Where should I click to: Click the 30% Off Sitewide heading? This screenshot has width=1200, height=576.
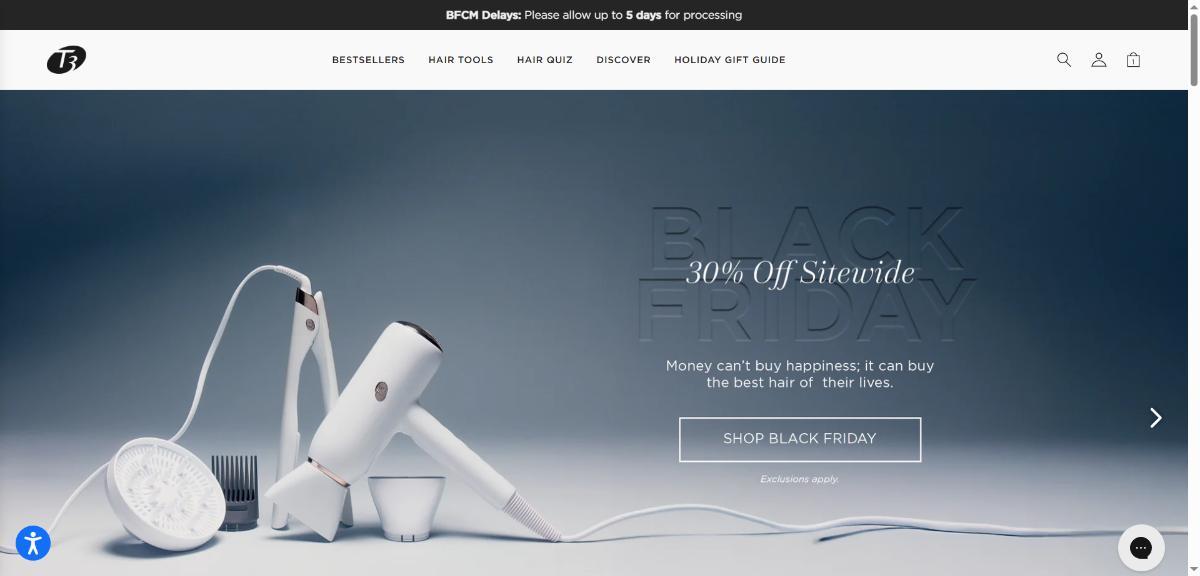(800, 273)
